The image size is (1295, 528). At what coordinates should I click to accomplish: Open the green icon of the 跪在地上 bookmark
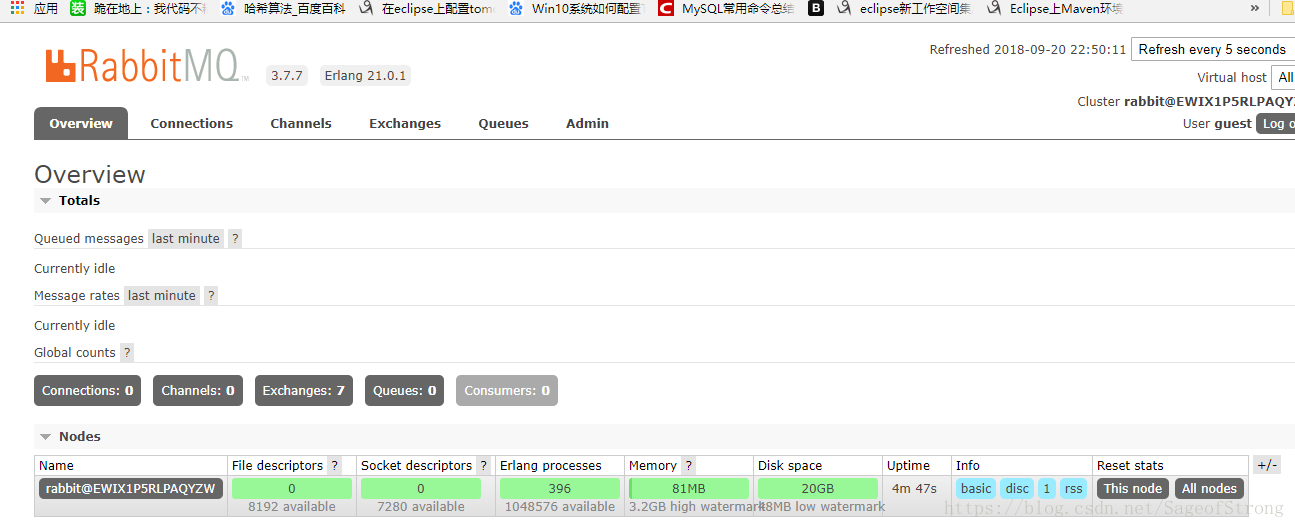click(78, 8)
